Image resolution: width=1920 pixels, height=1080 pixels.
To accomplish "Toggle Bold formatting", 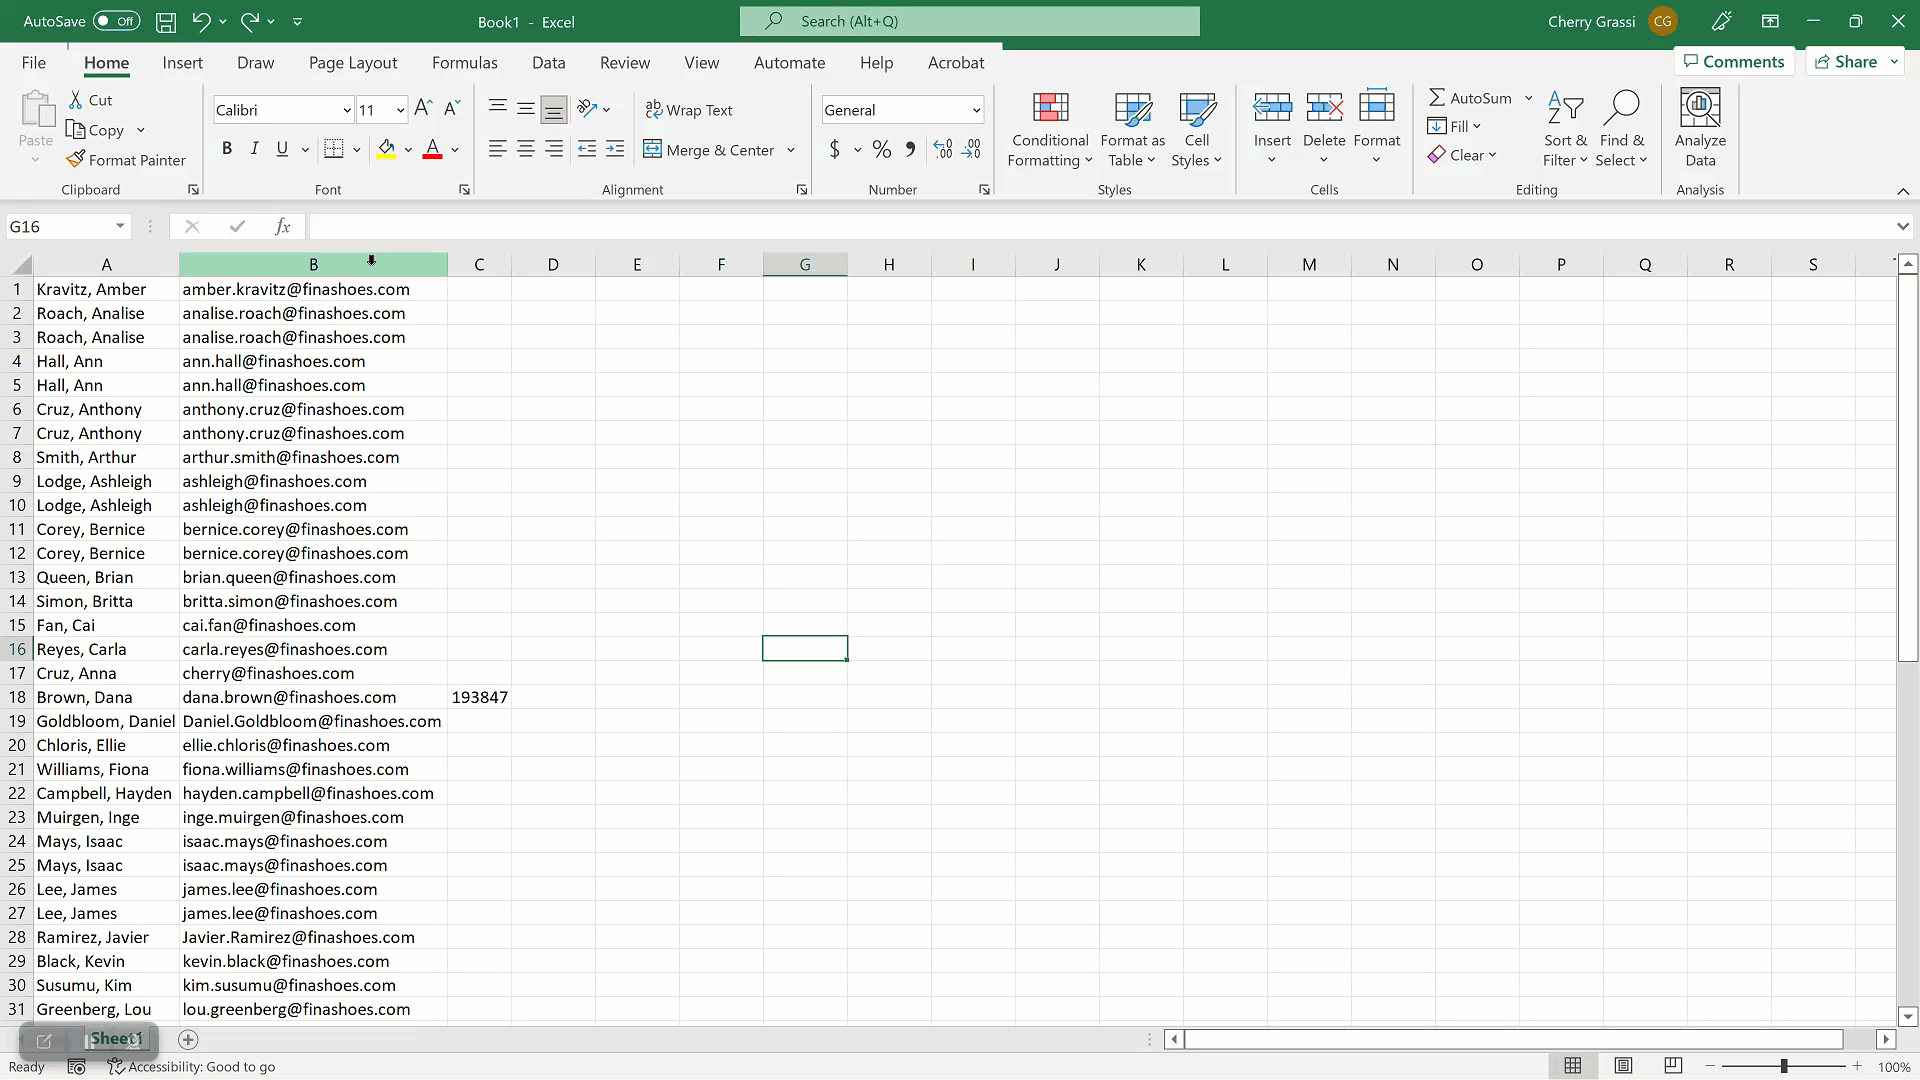I will tap(227, 149).
